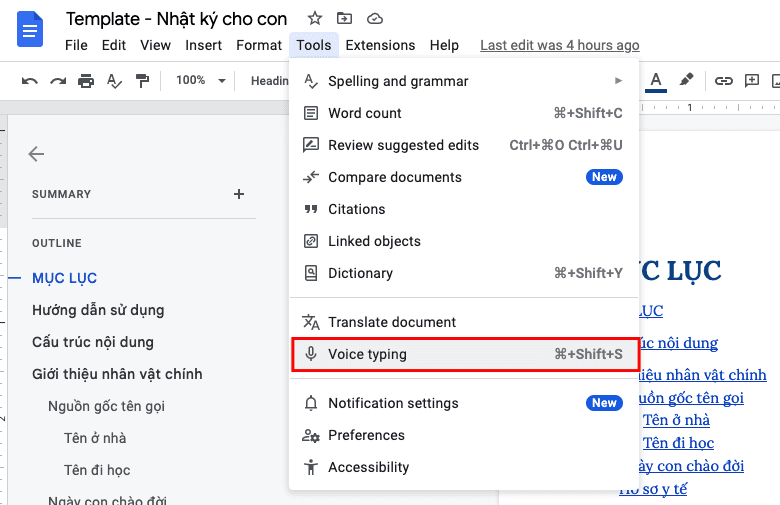
Task: Click the move to folder icon
Action: point(344,19)
